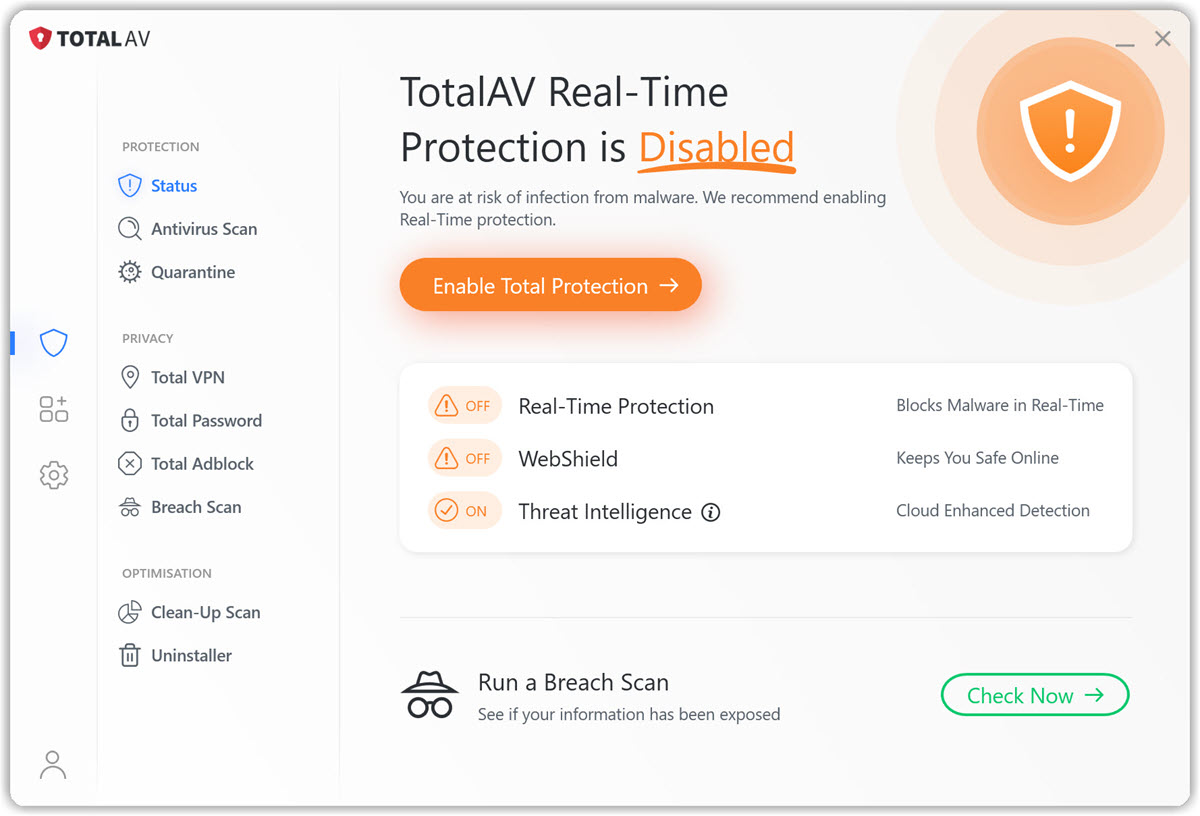Open the shield protection section icon

(x=53, y=343)
